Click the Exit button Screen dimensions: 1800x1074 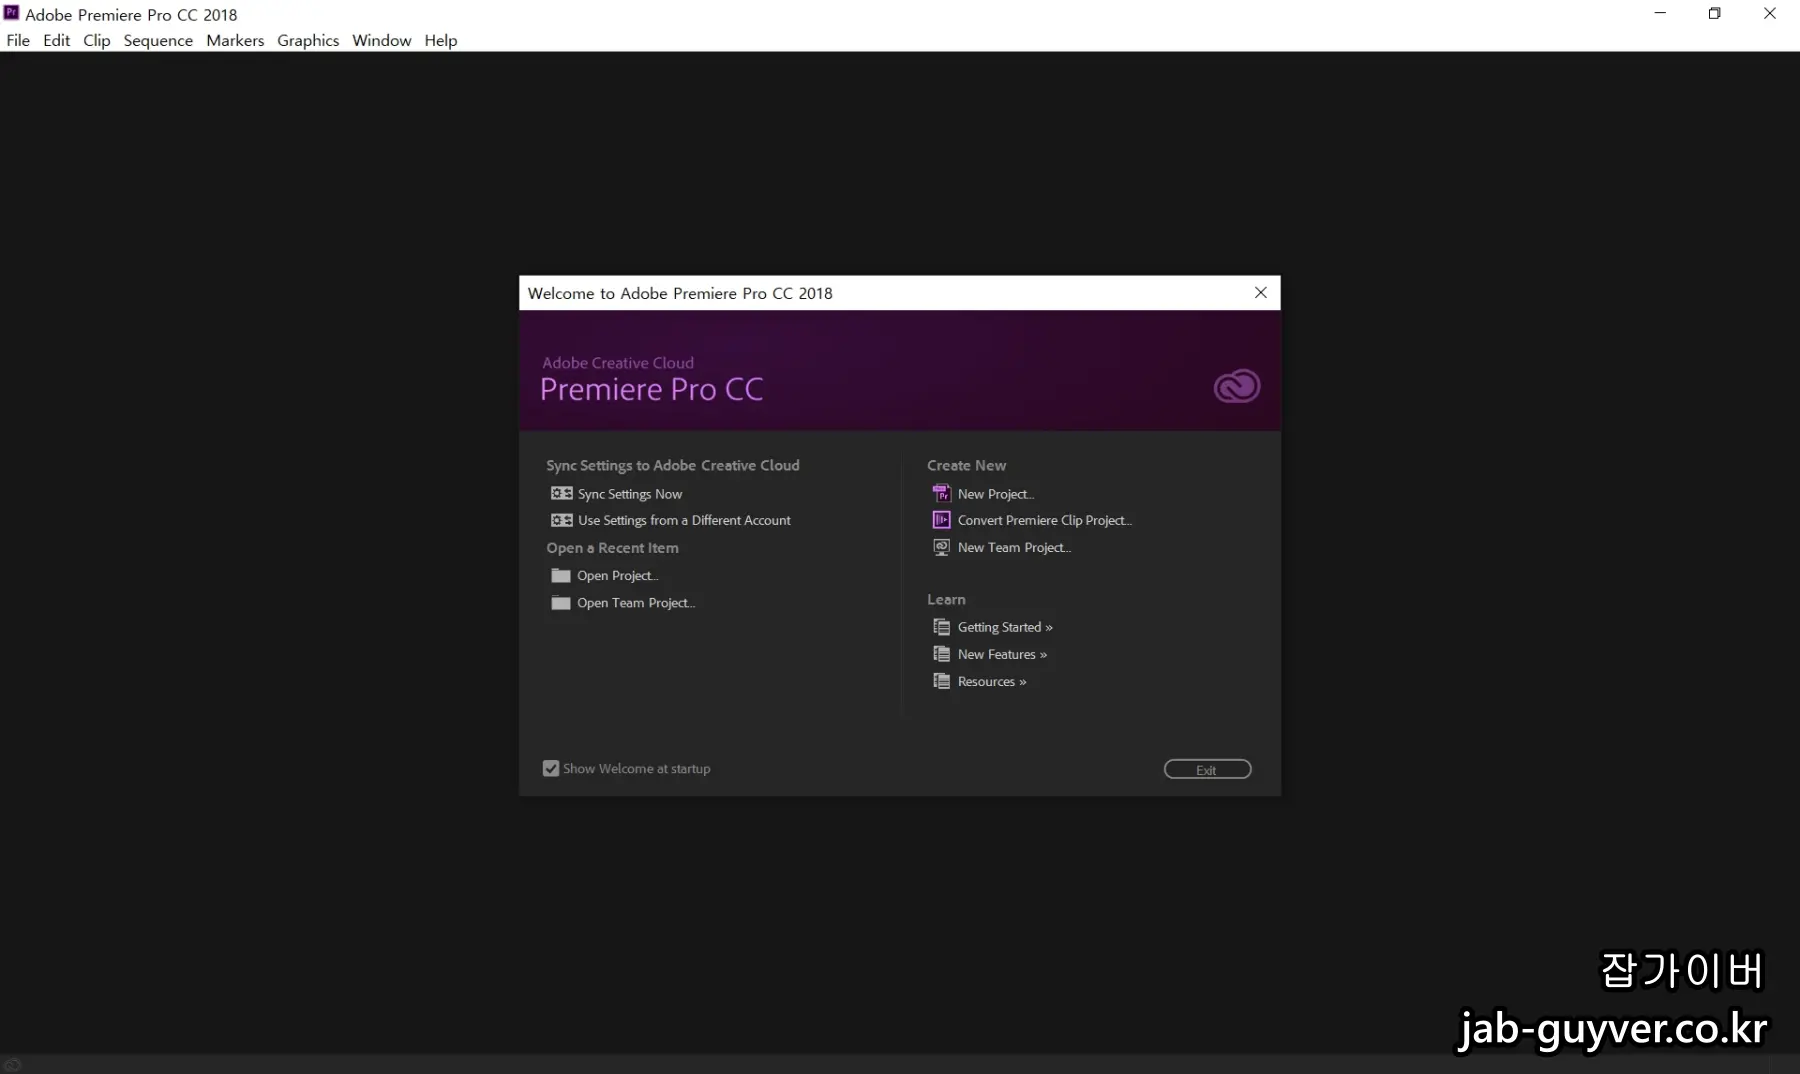coord(1207,769)
